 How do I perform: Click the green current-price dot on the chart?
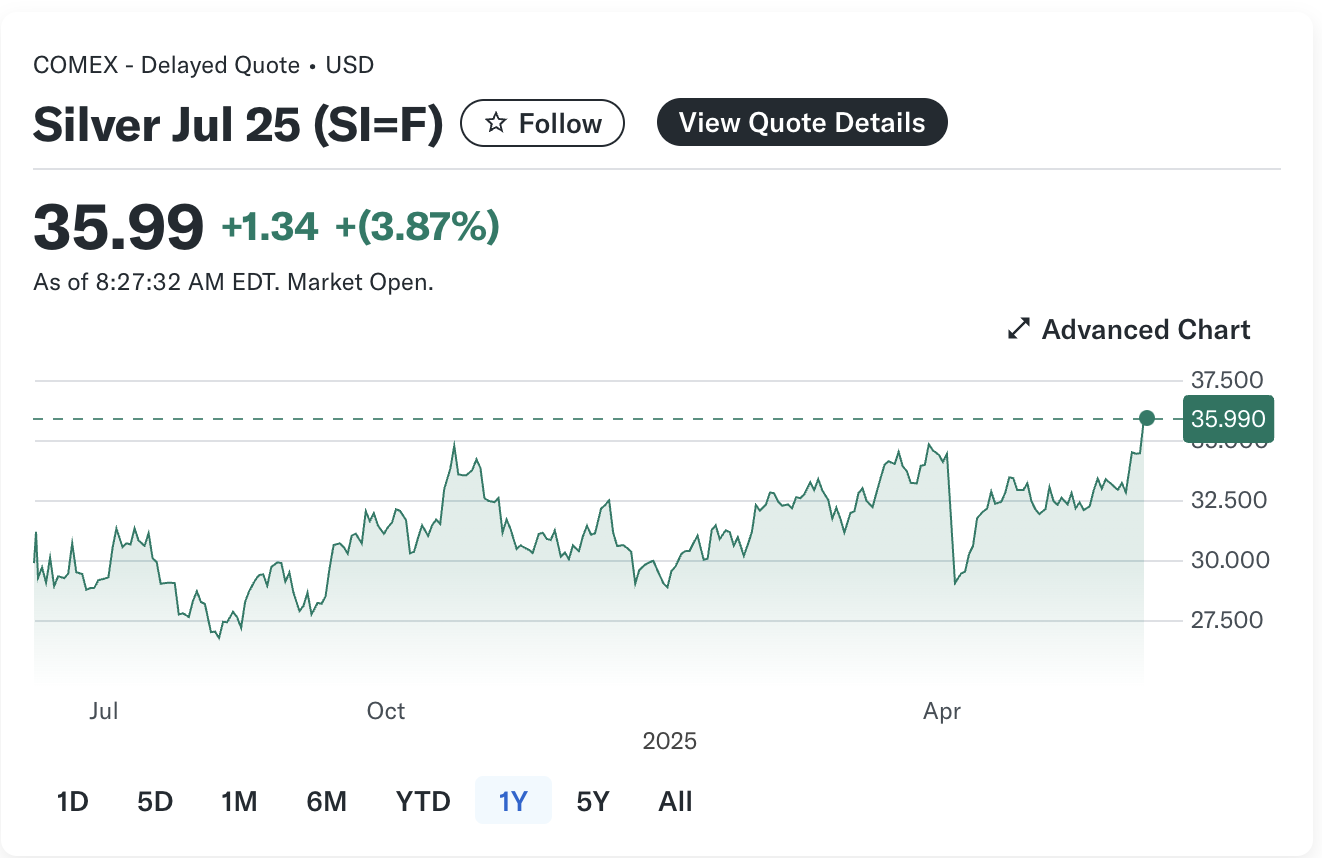click(x=1147, y=418)
